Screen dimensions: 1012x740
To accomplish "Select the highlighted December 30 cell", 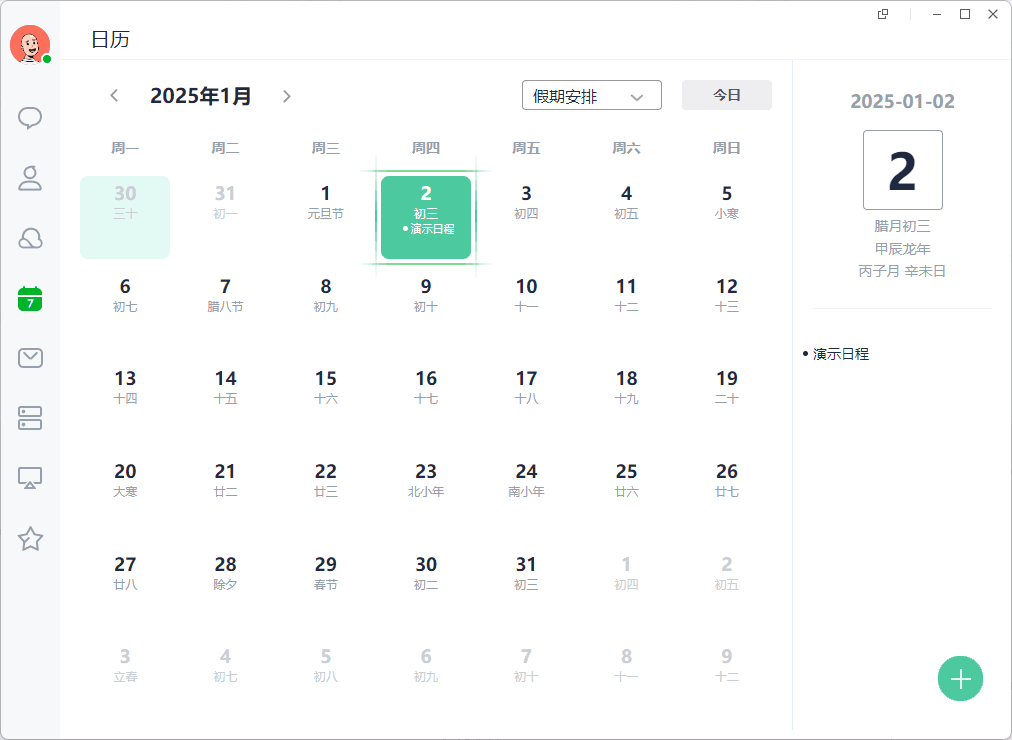I will tap(125, 217).
